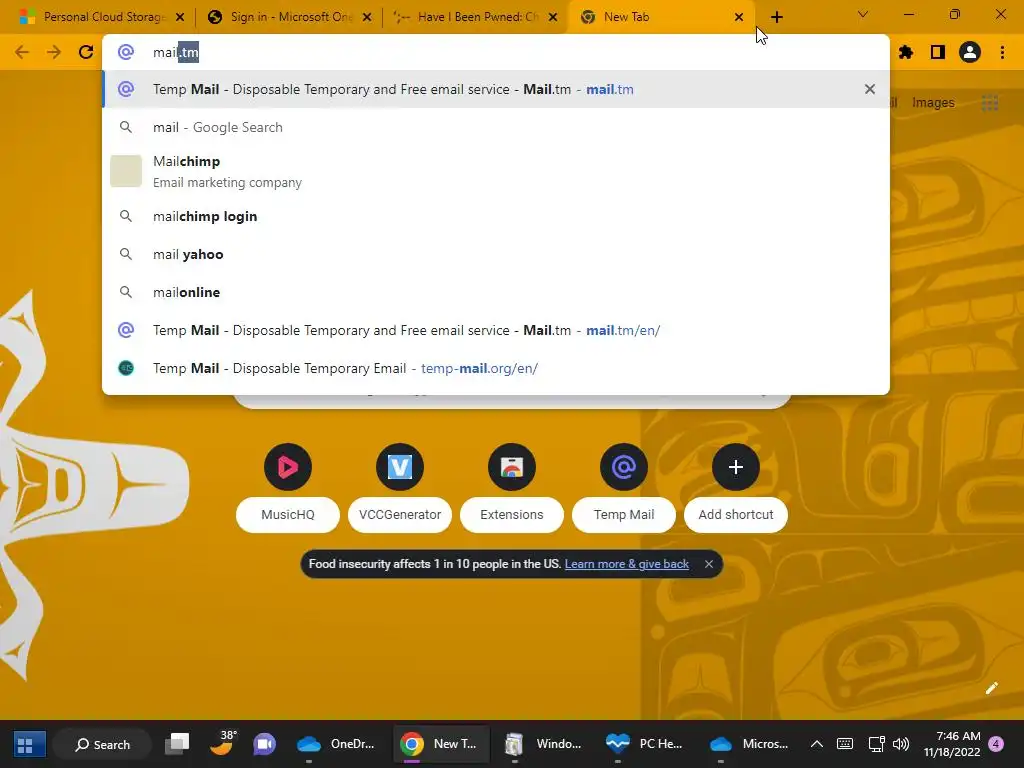Image resolution: width=1024 pixels, height=768 pixels.
Task: Close the New Tab tab
Action: pos(739,17)
